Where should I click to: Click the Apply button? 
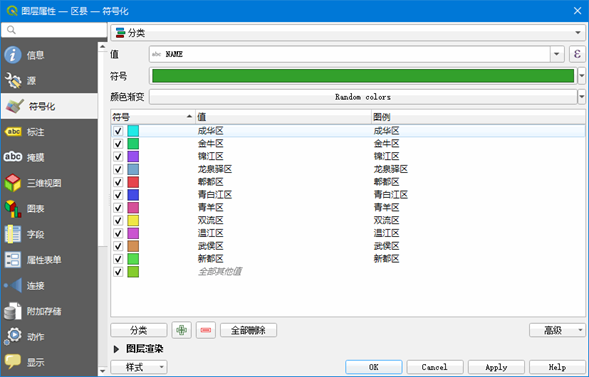pyautogui.click(x=496, y=367)
